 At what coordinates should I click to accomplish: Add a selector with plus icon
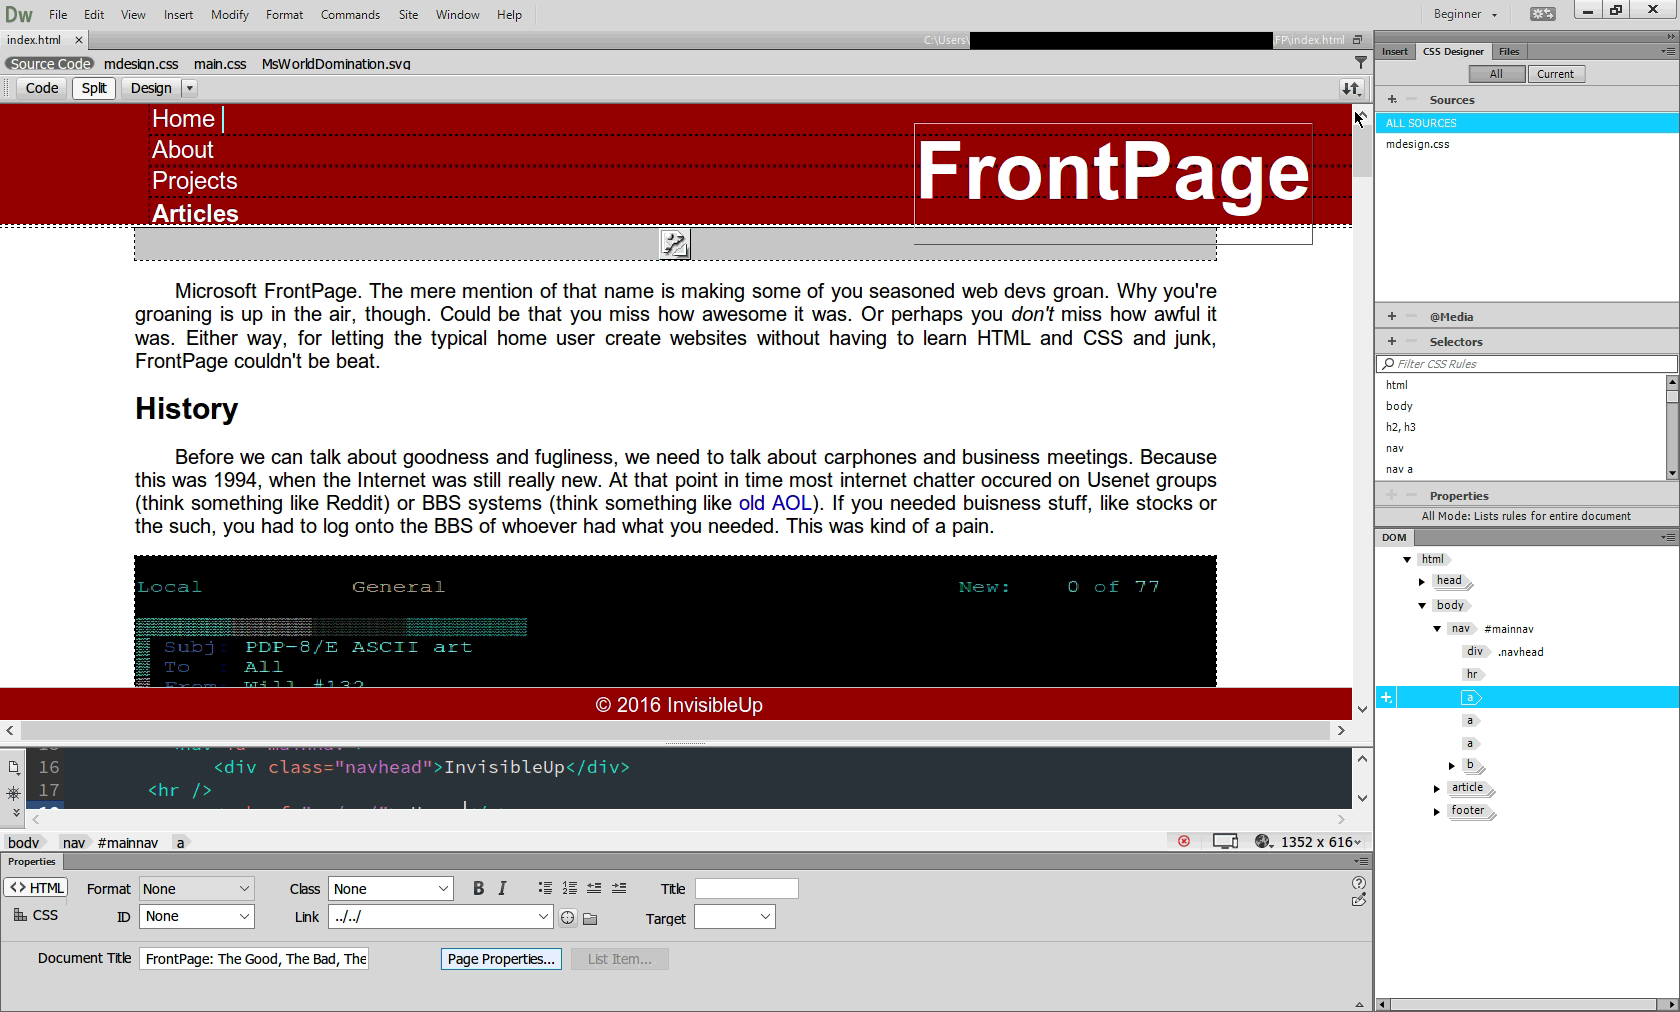pos(1392,341)
